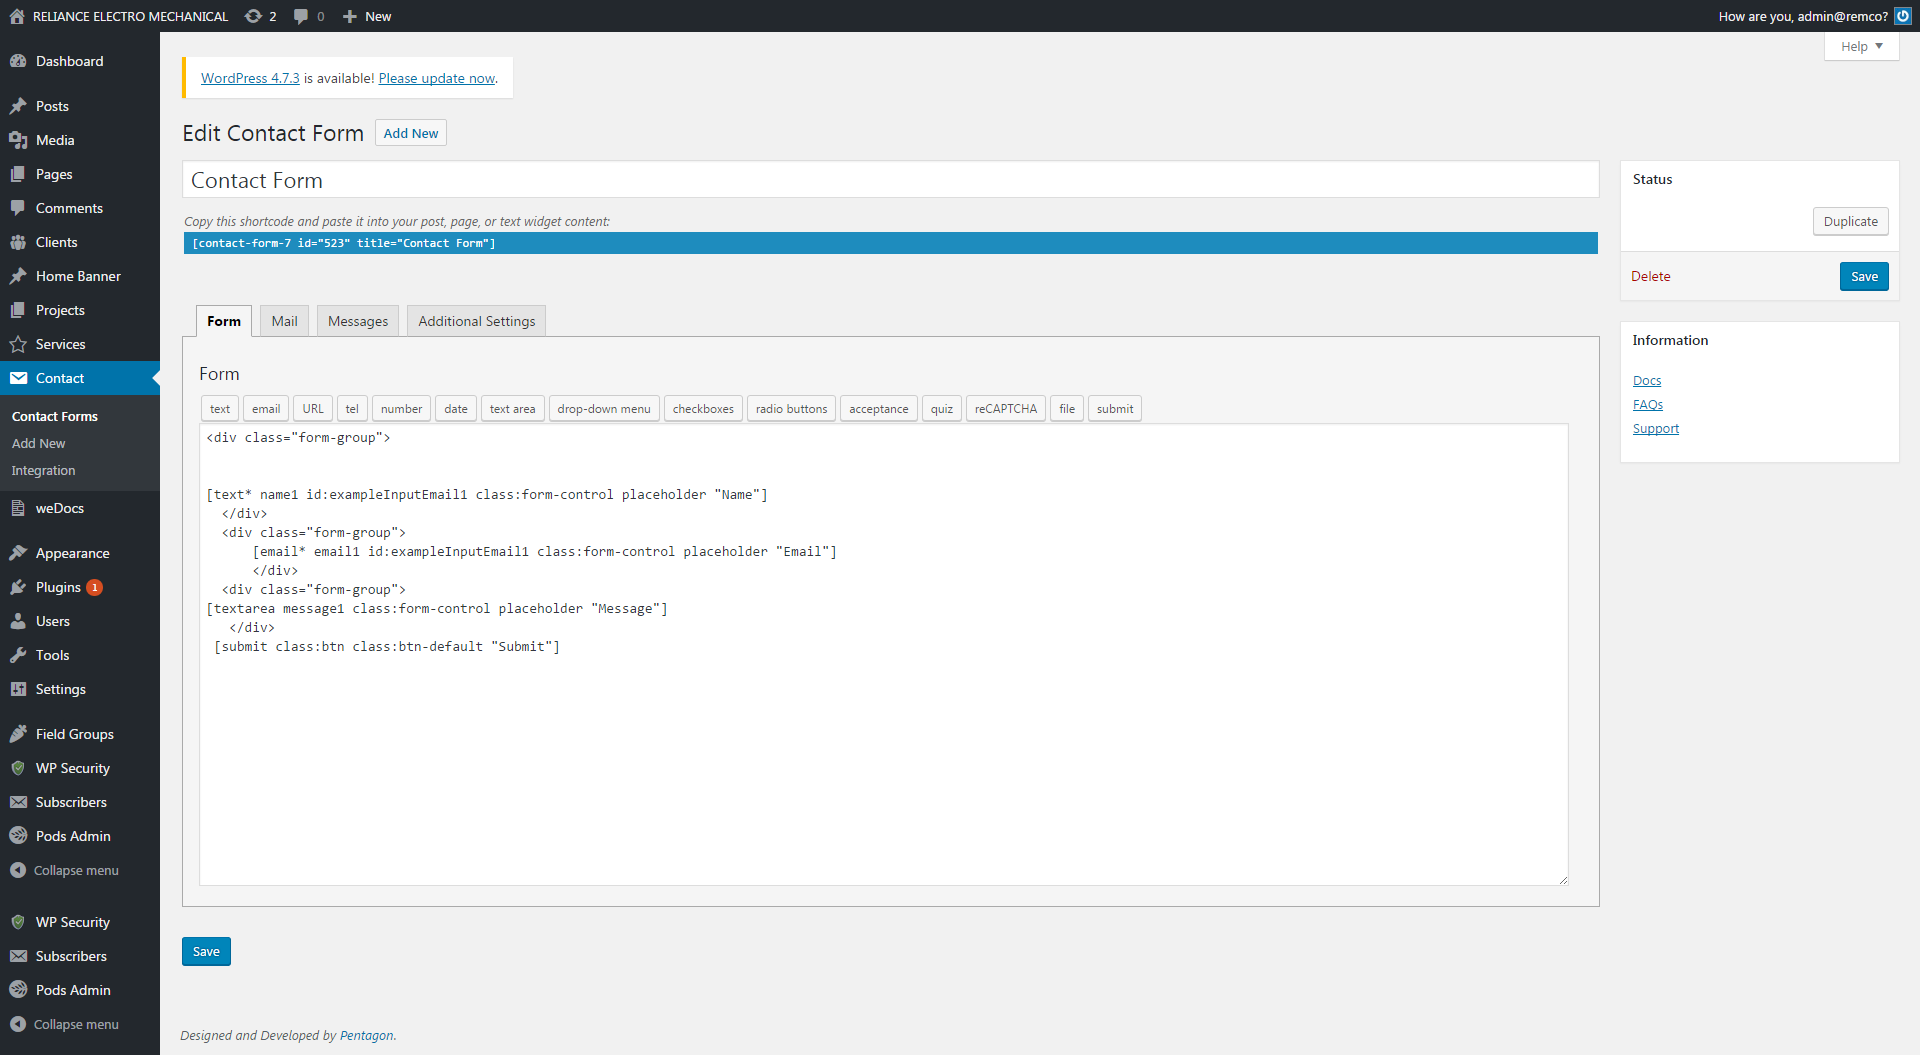Insert an email field tag
The image size is (1920, 1055).
tap(266, 409)
